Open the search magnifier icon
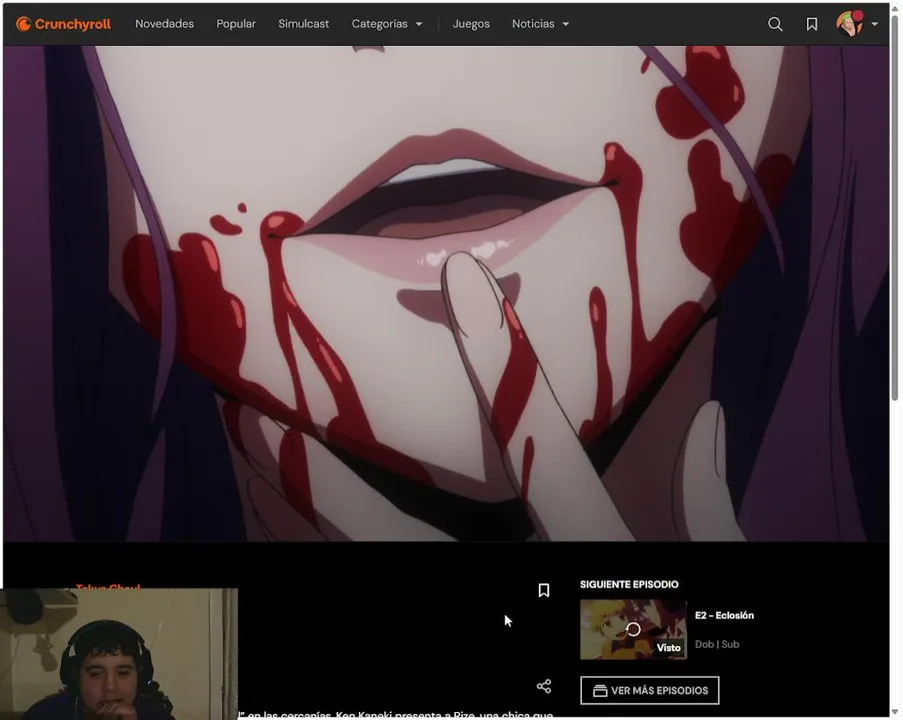 tap(775, 24)
